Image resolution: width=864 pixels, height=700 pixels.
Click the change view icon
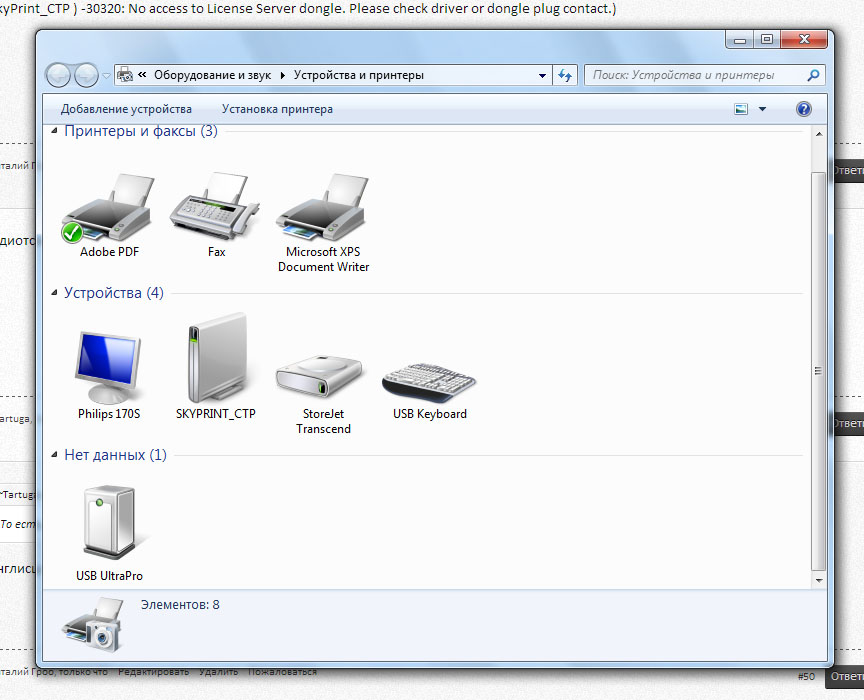point(741,109)
